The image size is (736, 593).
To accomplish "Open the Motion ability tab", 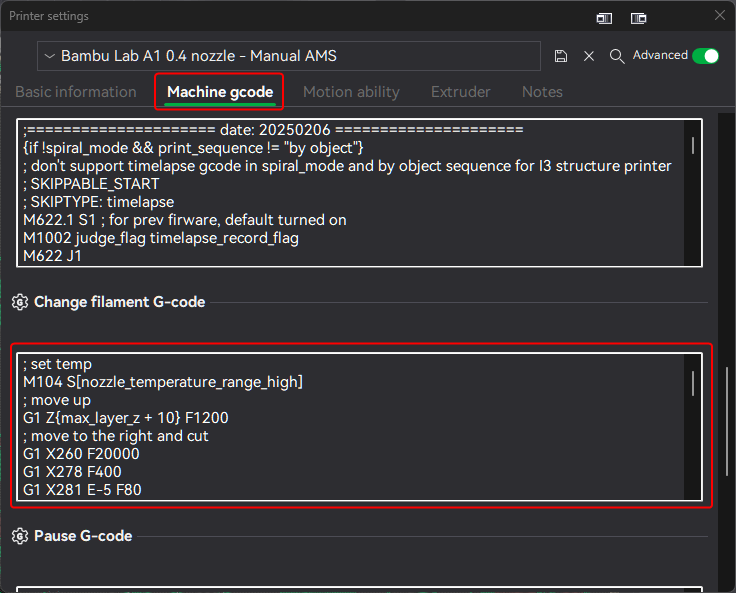I will click(351, 92).
